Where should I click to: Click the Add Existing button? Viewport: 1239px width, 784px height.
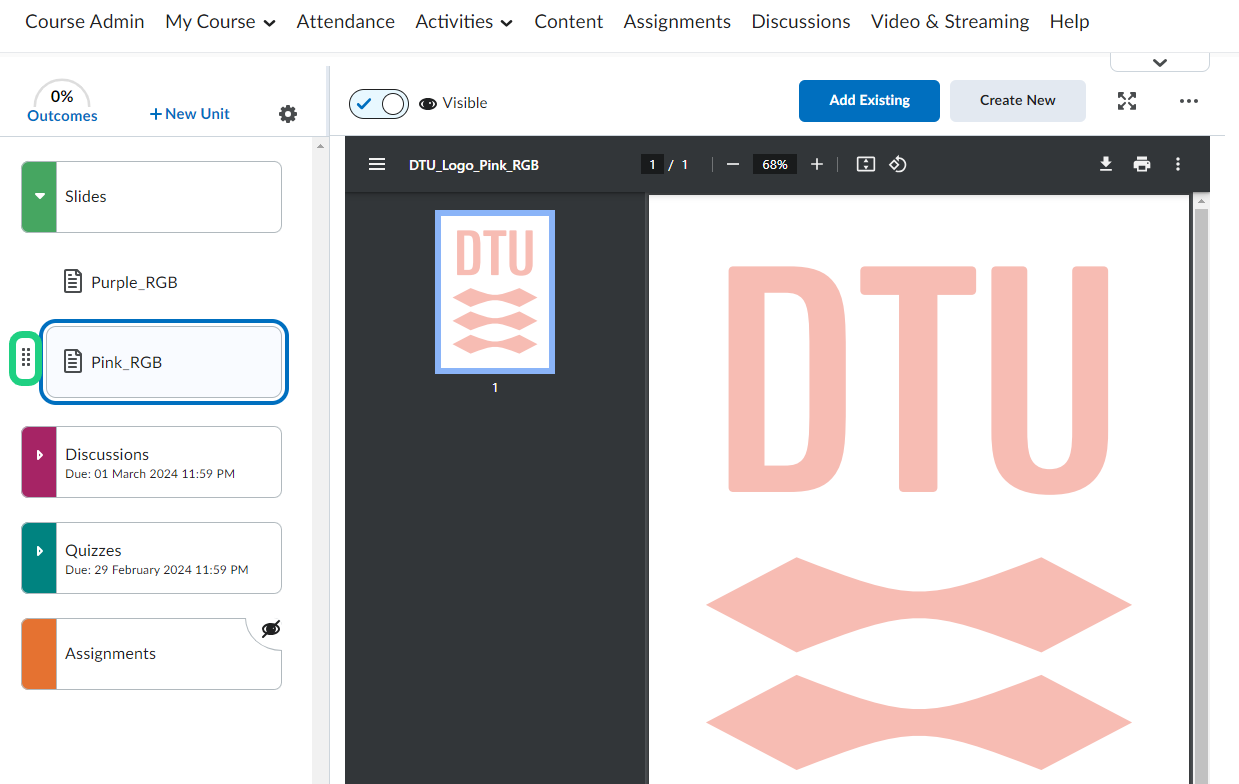pos(869,101)
